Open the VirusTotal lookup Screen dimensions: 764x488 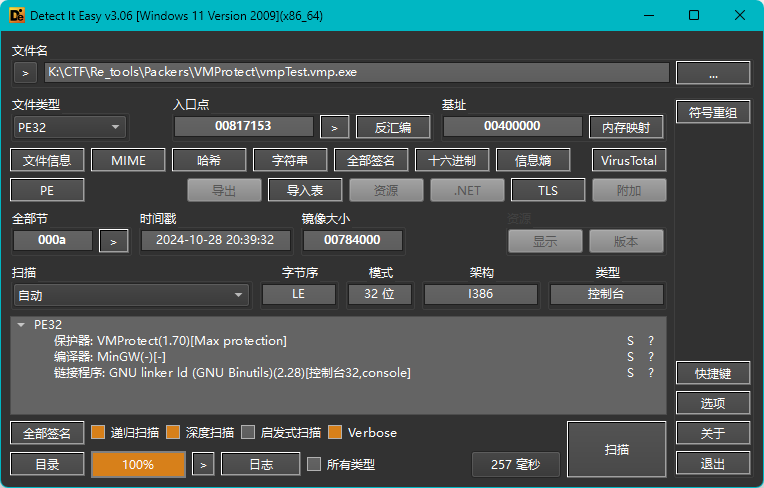point(629,160)
